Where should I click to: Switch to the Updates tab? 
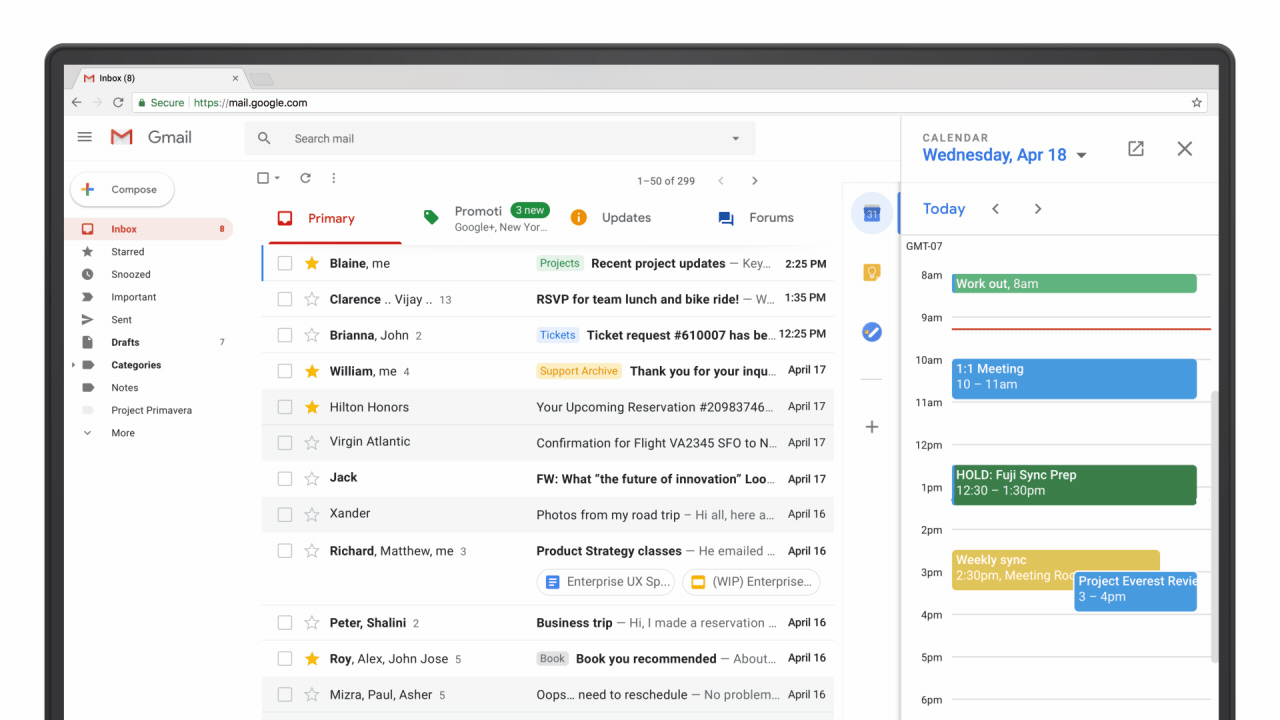click(611, 218)
